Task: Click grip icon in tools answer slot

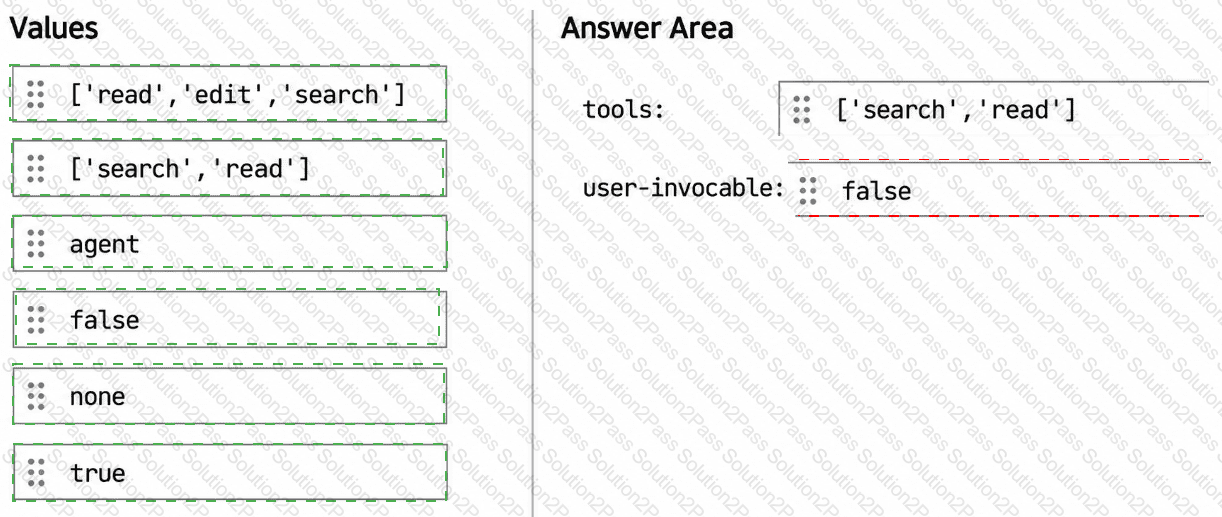Action: (x=801, y=109)
